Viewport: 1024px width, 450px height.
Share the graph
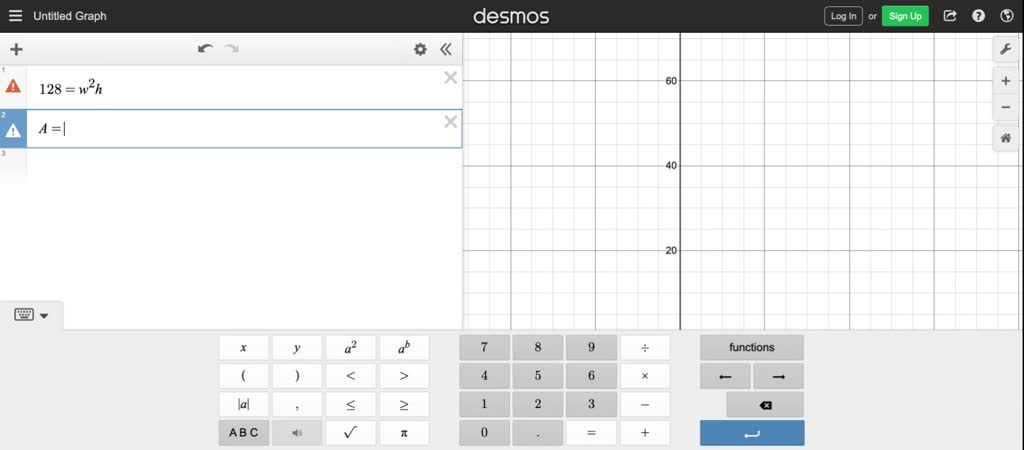pyautogui.click(x=950, y=16)
